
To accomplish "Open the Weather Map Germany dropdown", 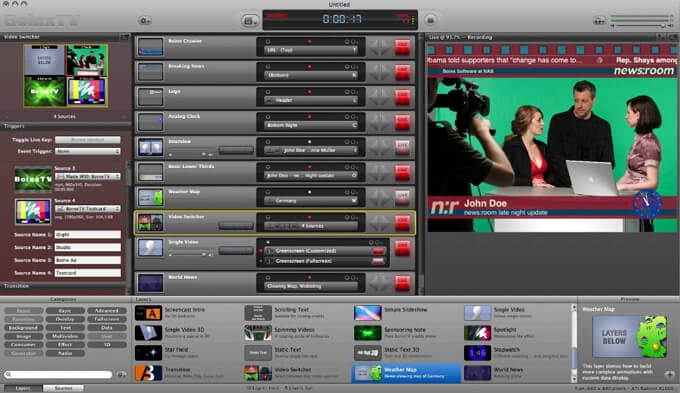I will pyautogui.click(x=311, y=201).
